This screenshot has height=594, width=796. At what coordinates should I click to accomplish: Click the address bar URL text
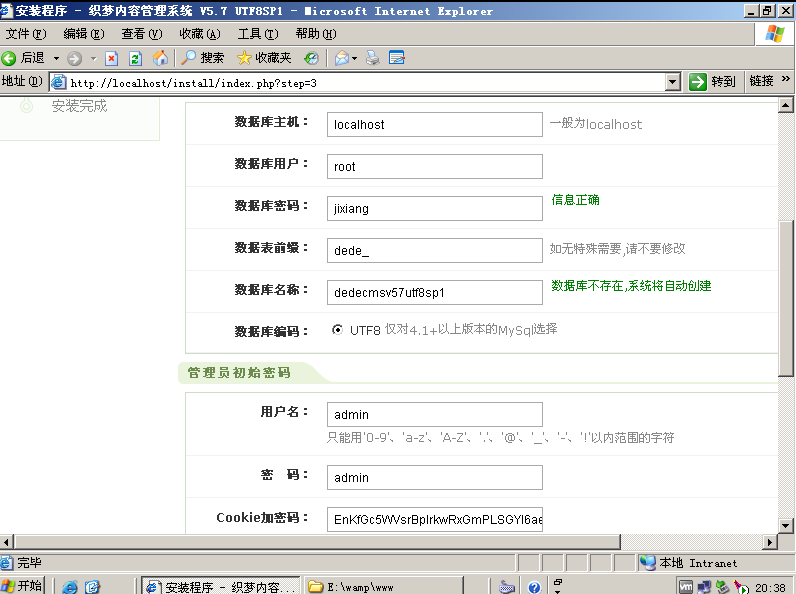(193, 83)
